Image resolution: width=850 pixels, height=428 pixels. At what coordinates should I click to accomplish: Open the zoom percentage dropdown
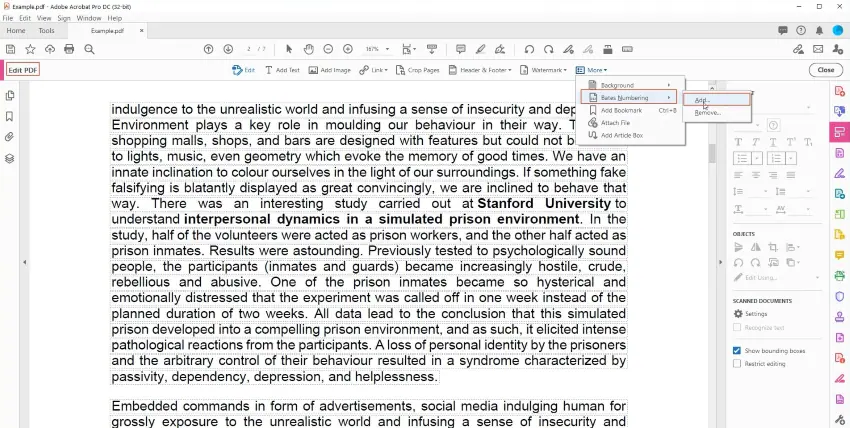(388, 49)
